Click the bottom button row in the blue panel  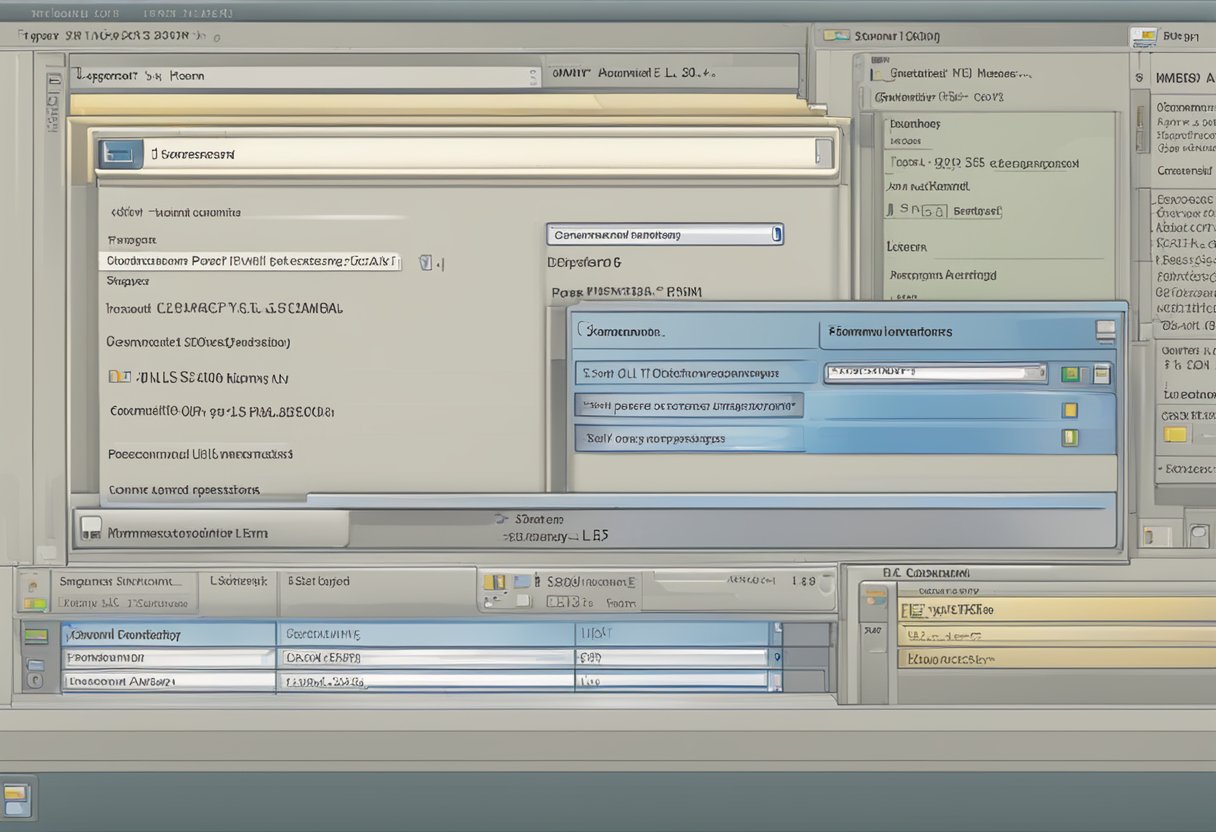click(x=690, y=438)
